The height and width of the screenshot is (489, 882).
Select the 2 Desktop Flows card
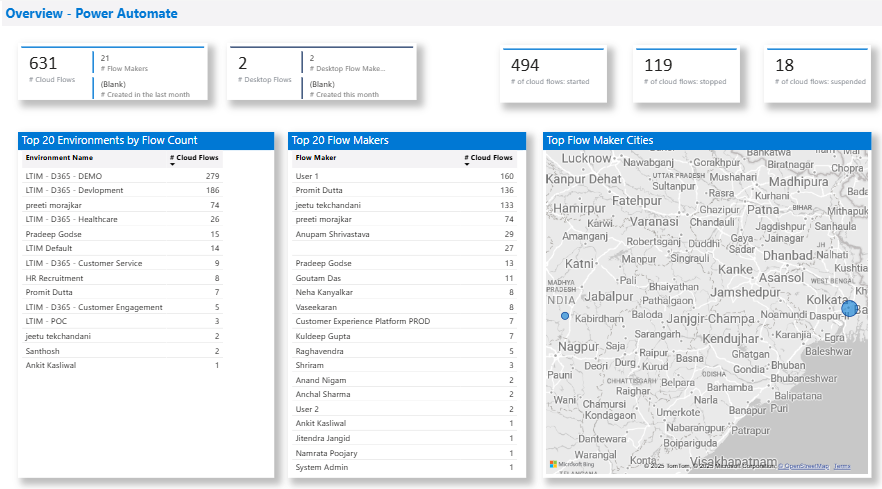(264, 70)
